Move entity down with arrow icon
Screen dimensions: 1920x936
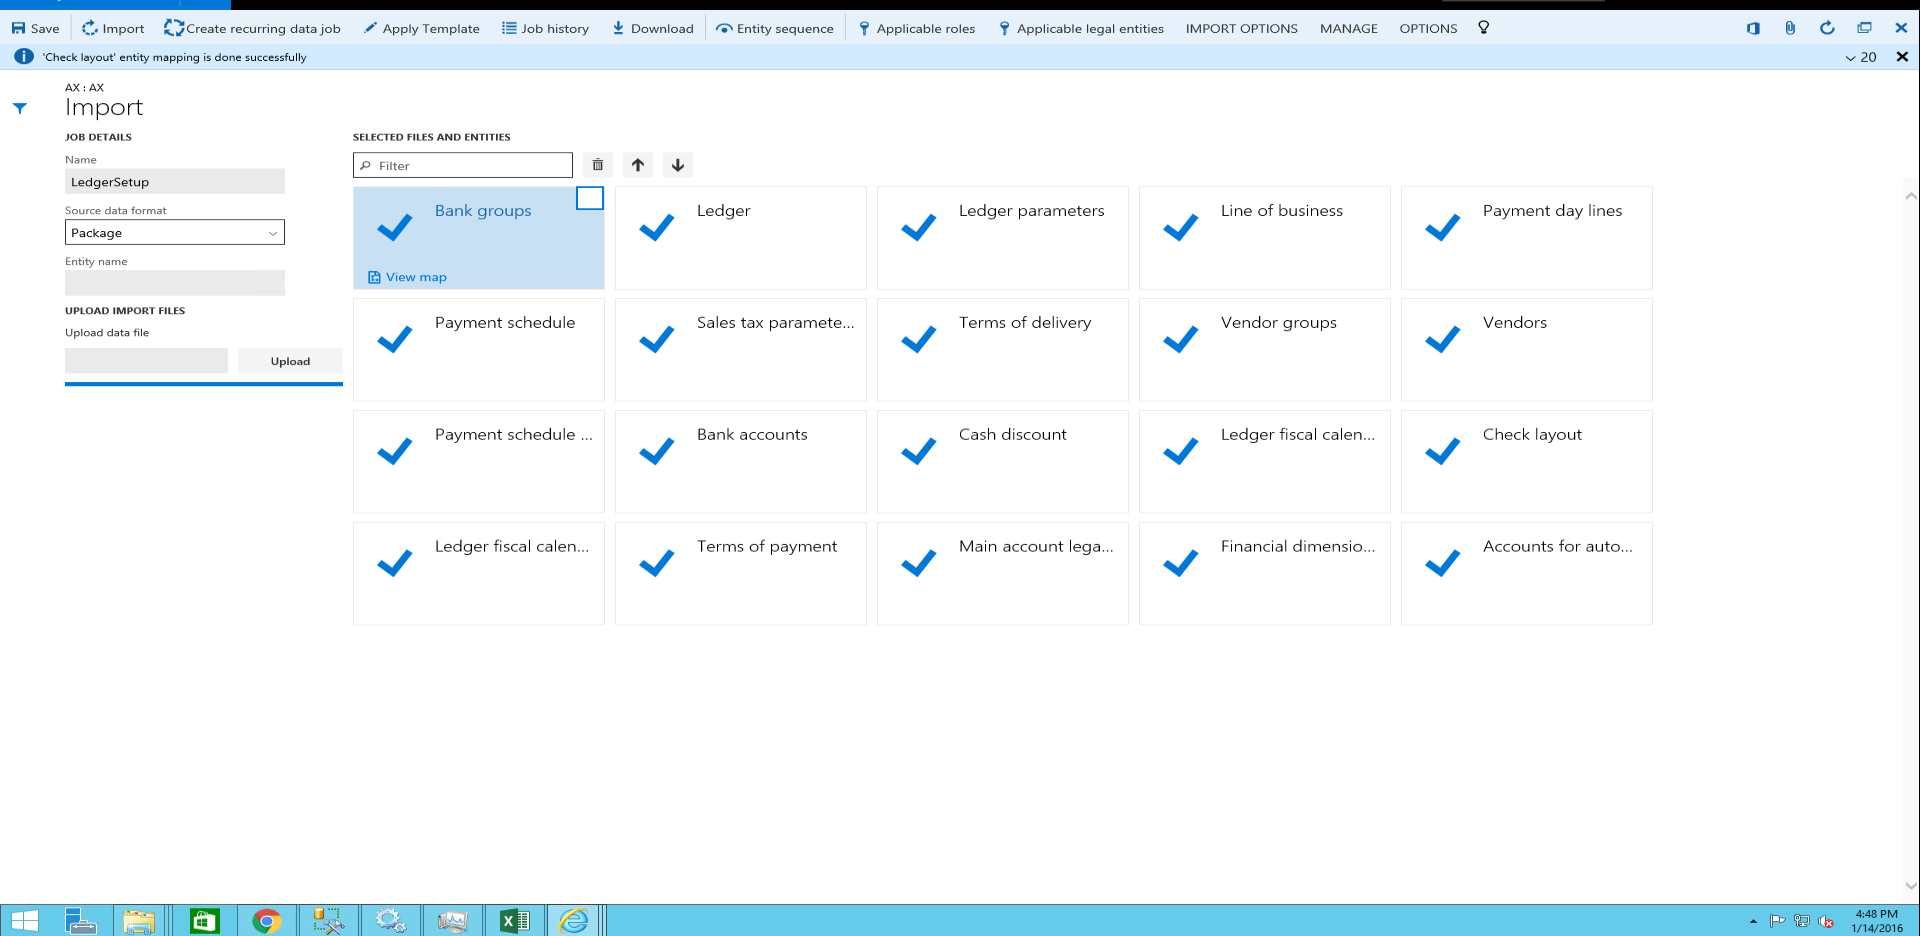coord(678,165)
